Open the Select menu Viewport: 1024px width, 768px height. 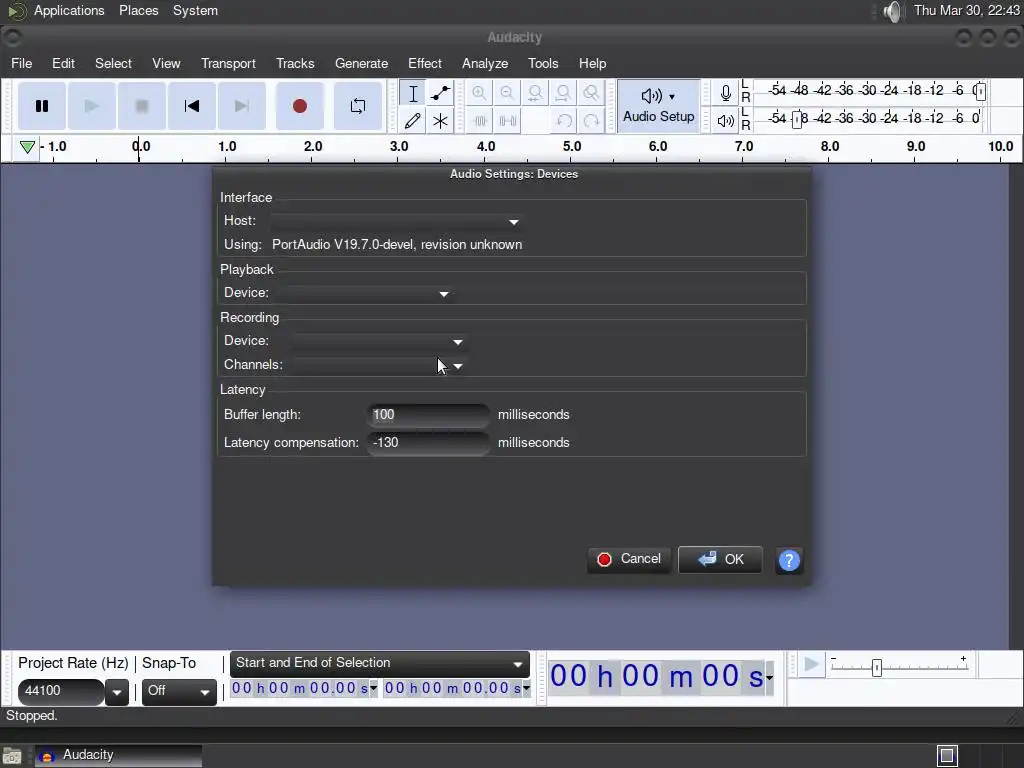click(113, 63)
